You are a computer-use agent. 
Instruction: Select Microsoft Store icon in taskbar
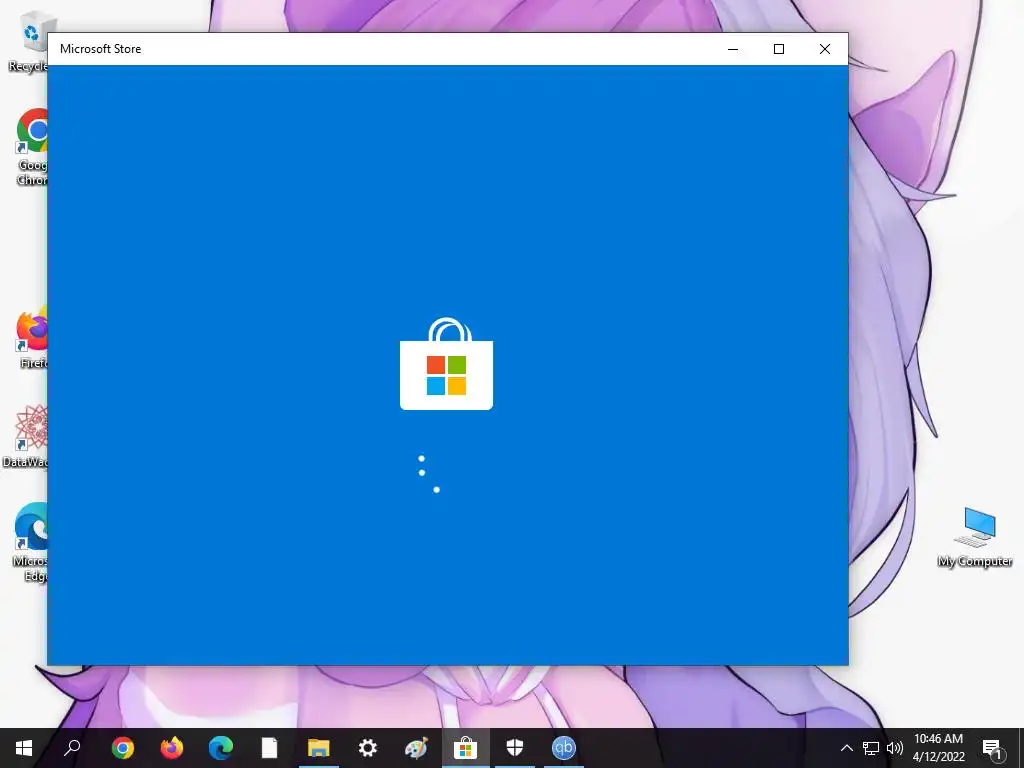466,748
